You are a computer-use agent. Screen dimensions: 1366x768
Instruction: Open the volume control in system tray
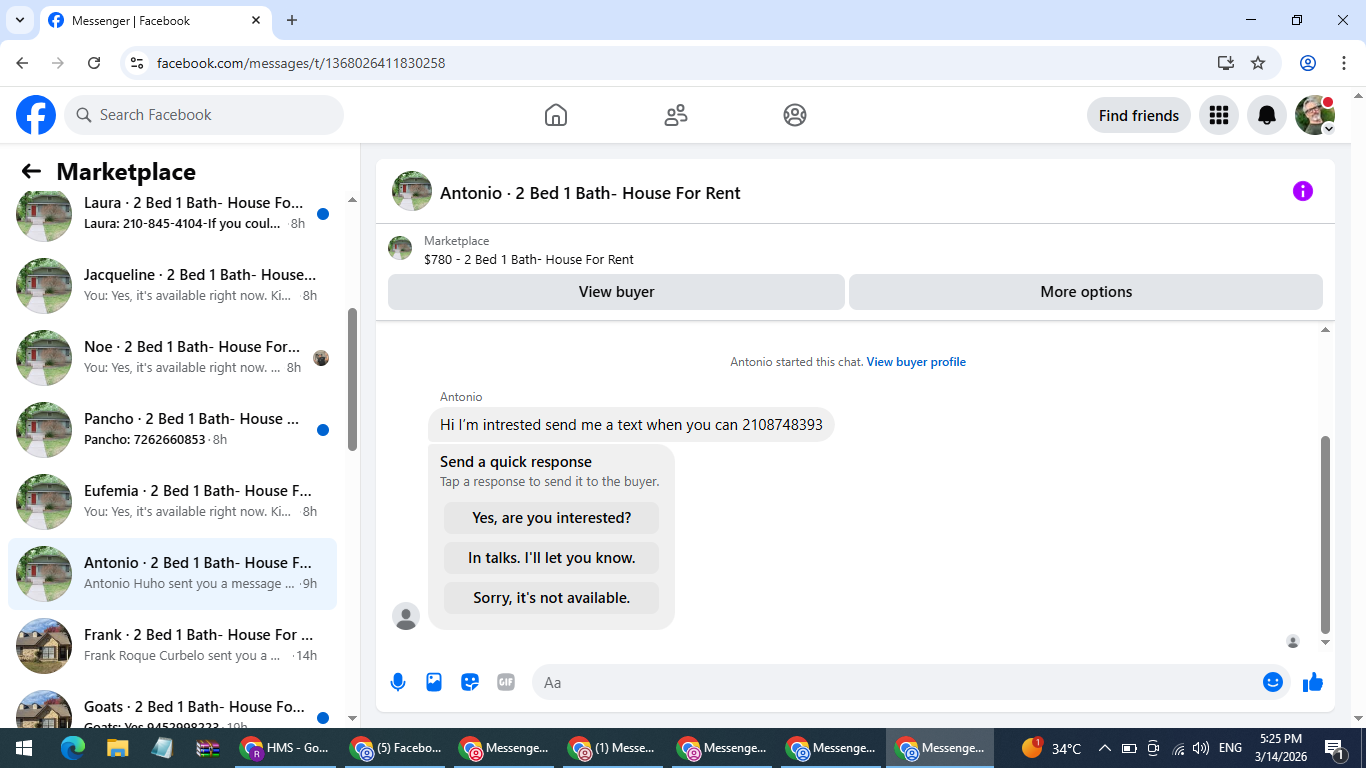tap(1201, 748)
